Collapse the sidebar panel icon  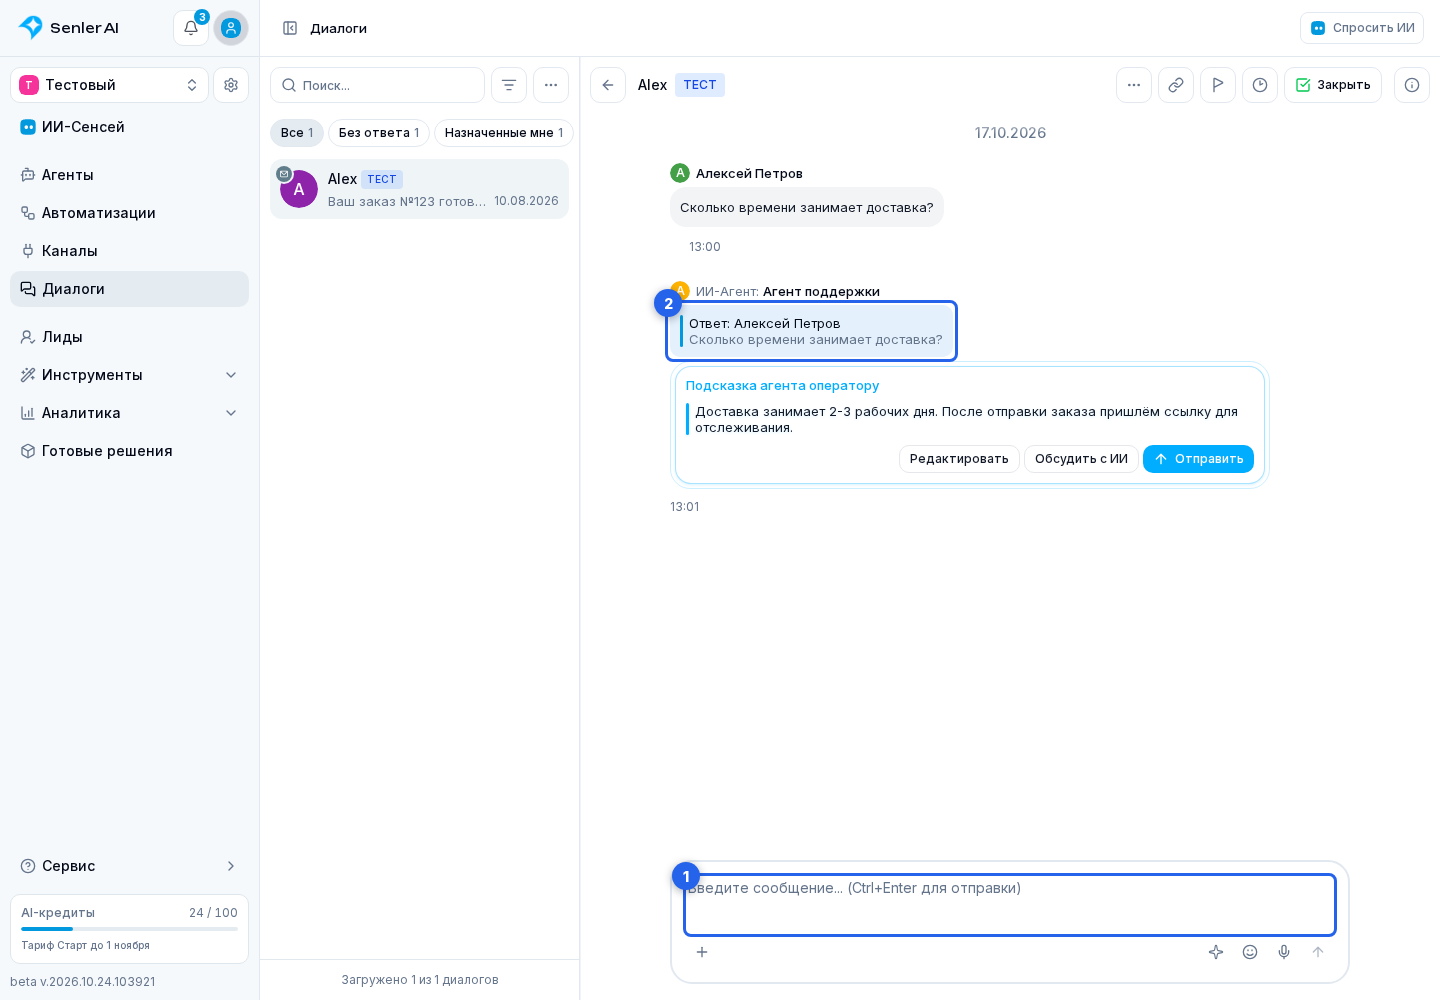point(290,28)
